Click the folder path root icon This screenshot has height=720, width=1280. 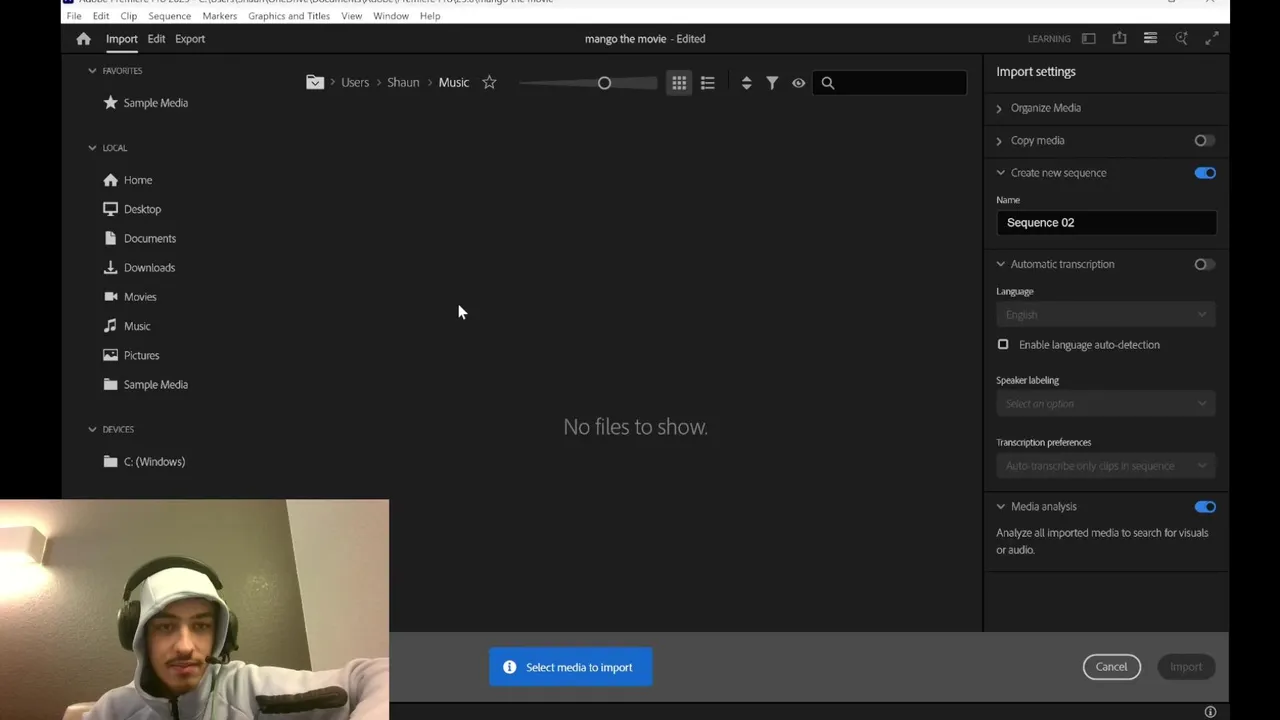tap(315, 82)
